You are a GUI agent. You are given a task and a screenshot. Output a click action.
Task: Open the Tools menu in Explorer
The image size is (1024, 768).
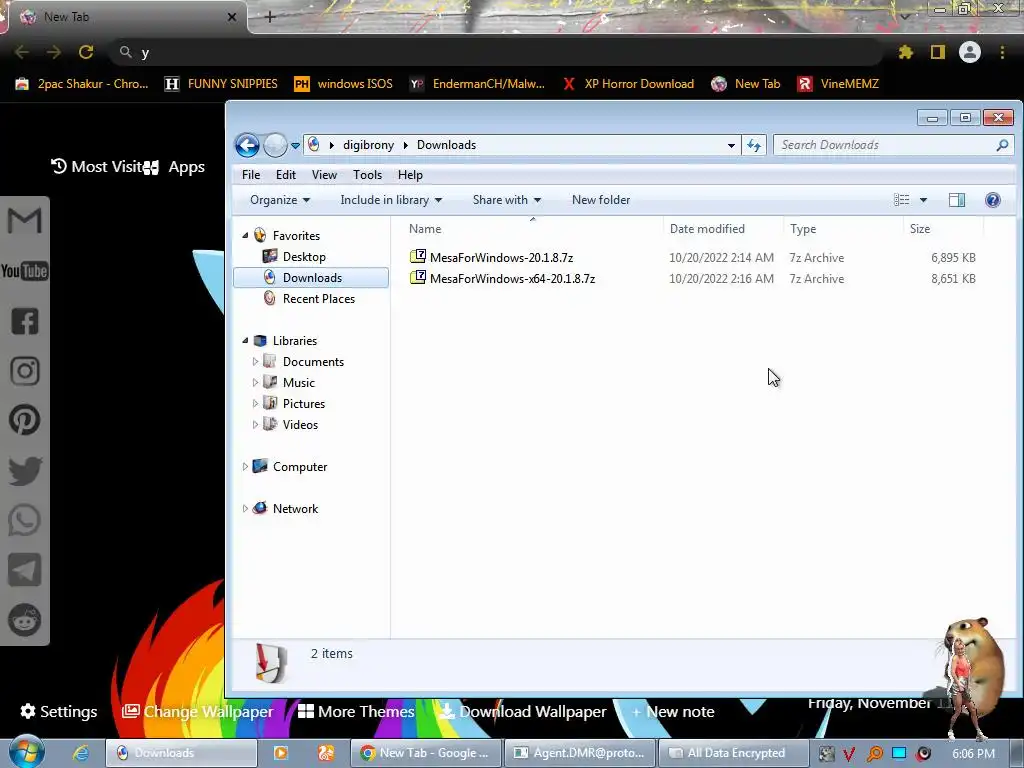click(x=367, y=174)
